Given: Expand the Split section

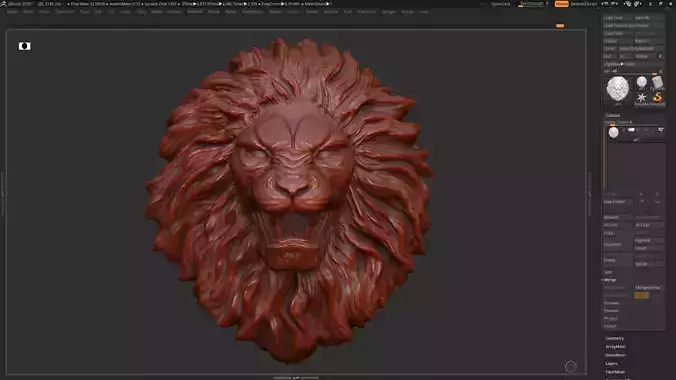Looking at the screenshot, I should coord(608,272).
